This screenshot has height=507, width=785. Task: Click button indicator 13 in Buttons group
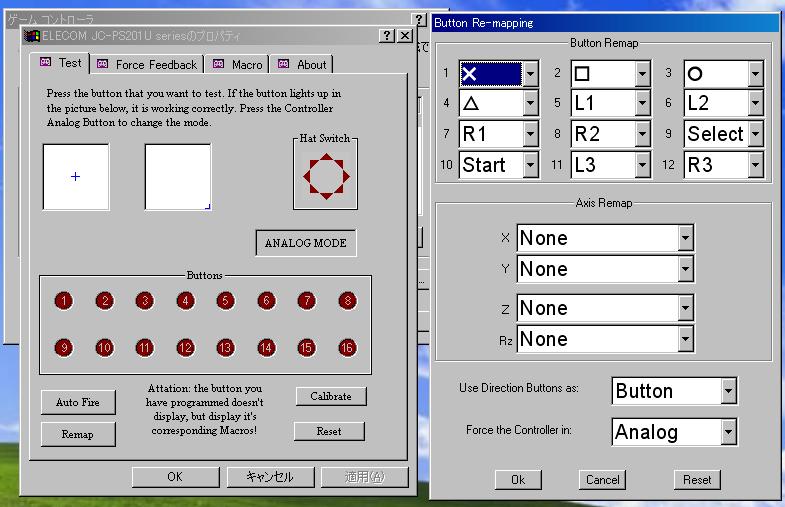coord(225,347)
